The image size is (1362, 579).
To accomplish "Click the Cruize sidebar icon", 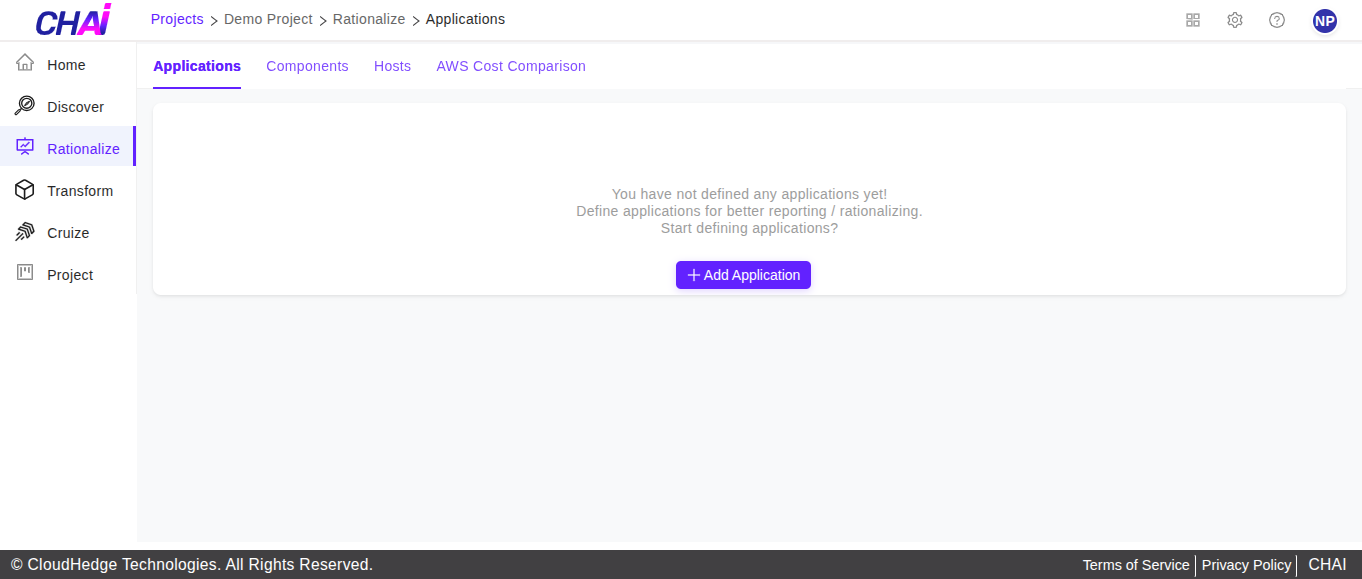I will click(25, 232).
